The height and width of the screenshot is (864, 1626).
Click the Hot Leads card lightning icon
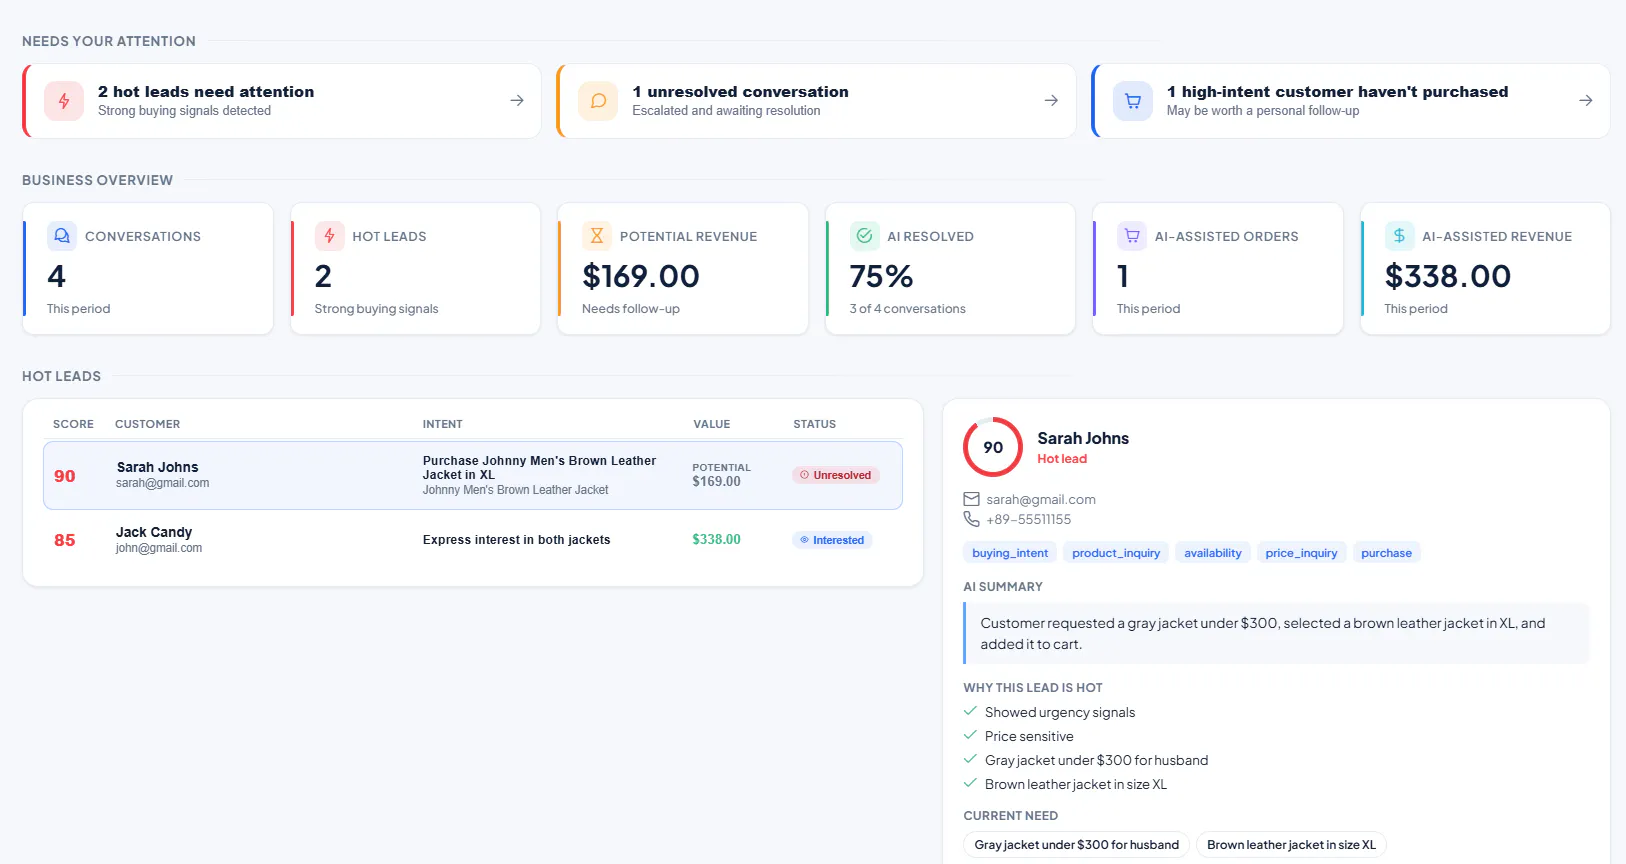coord(329,236)
